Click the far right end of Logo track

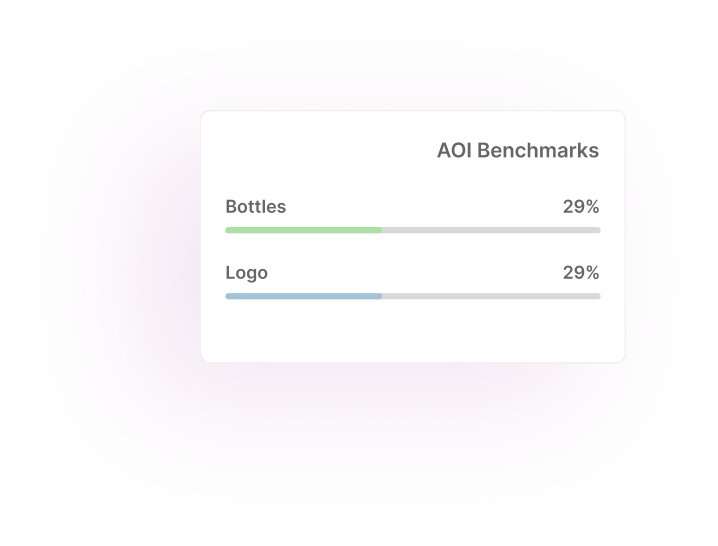(x=598, y=296)
